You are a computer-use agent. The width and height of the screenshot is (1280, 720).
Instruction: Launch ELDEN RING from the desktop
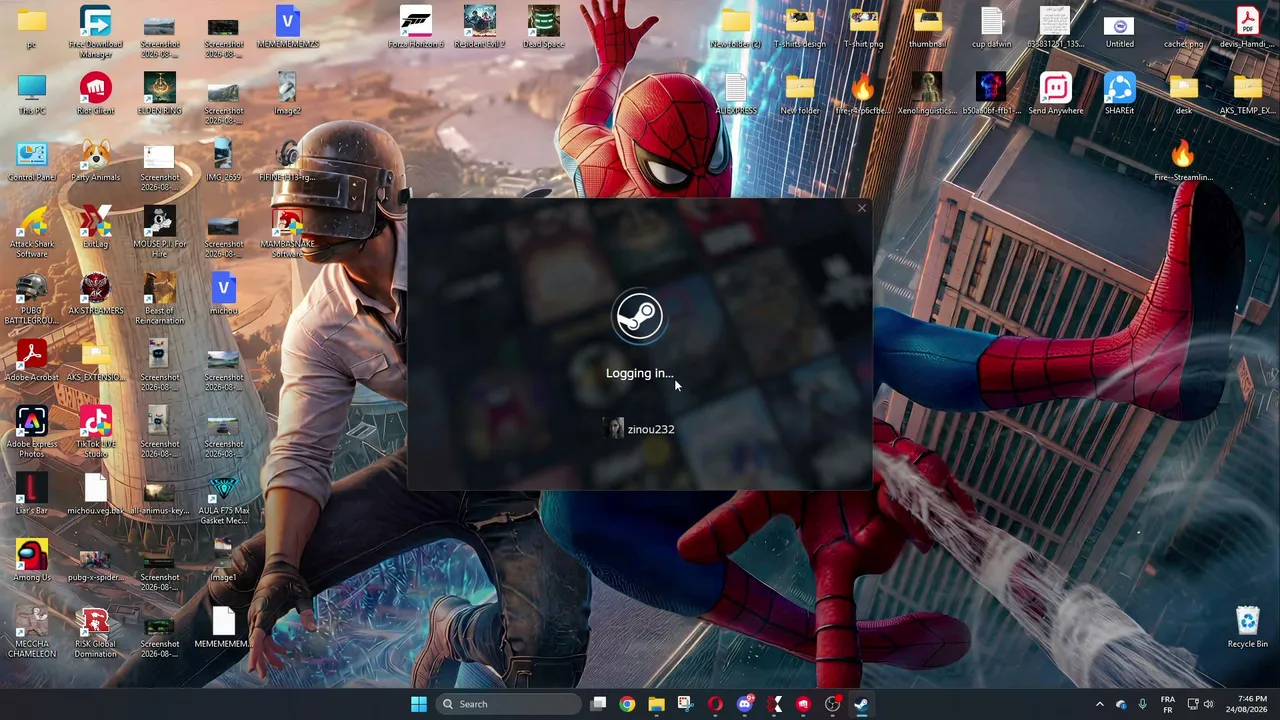pyautogui.click(x=159, y=94)
